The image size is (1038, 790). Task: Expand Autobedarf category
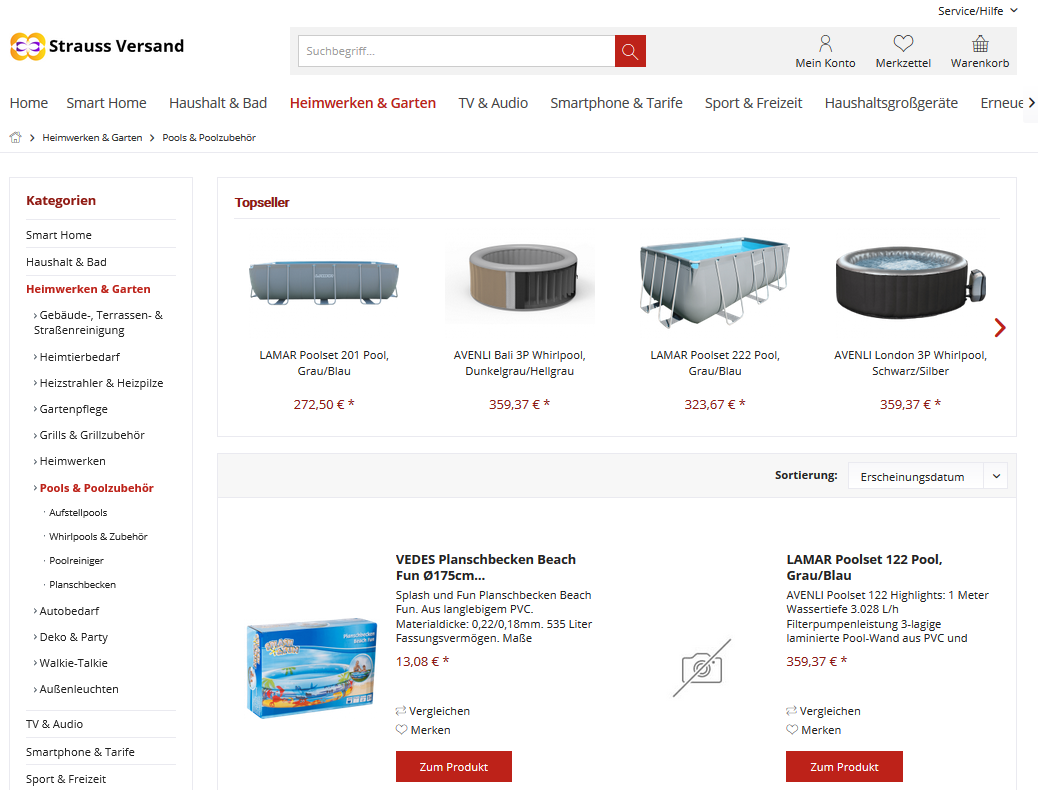[x=66, y=611]
